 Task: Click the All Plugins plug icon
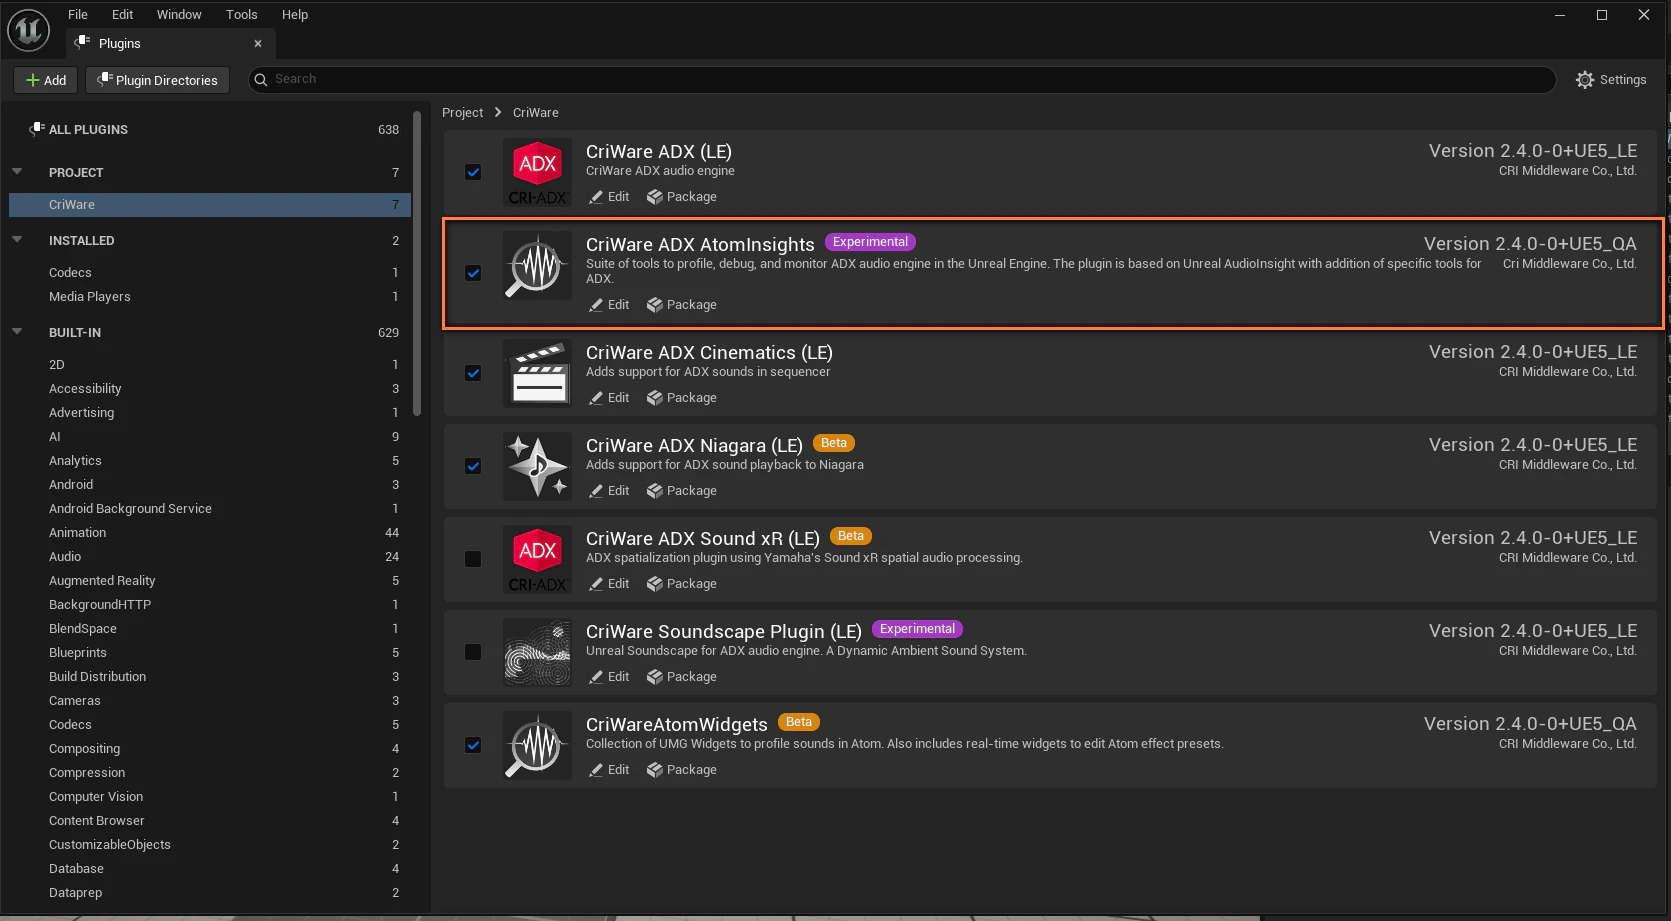pos(37,129)
